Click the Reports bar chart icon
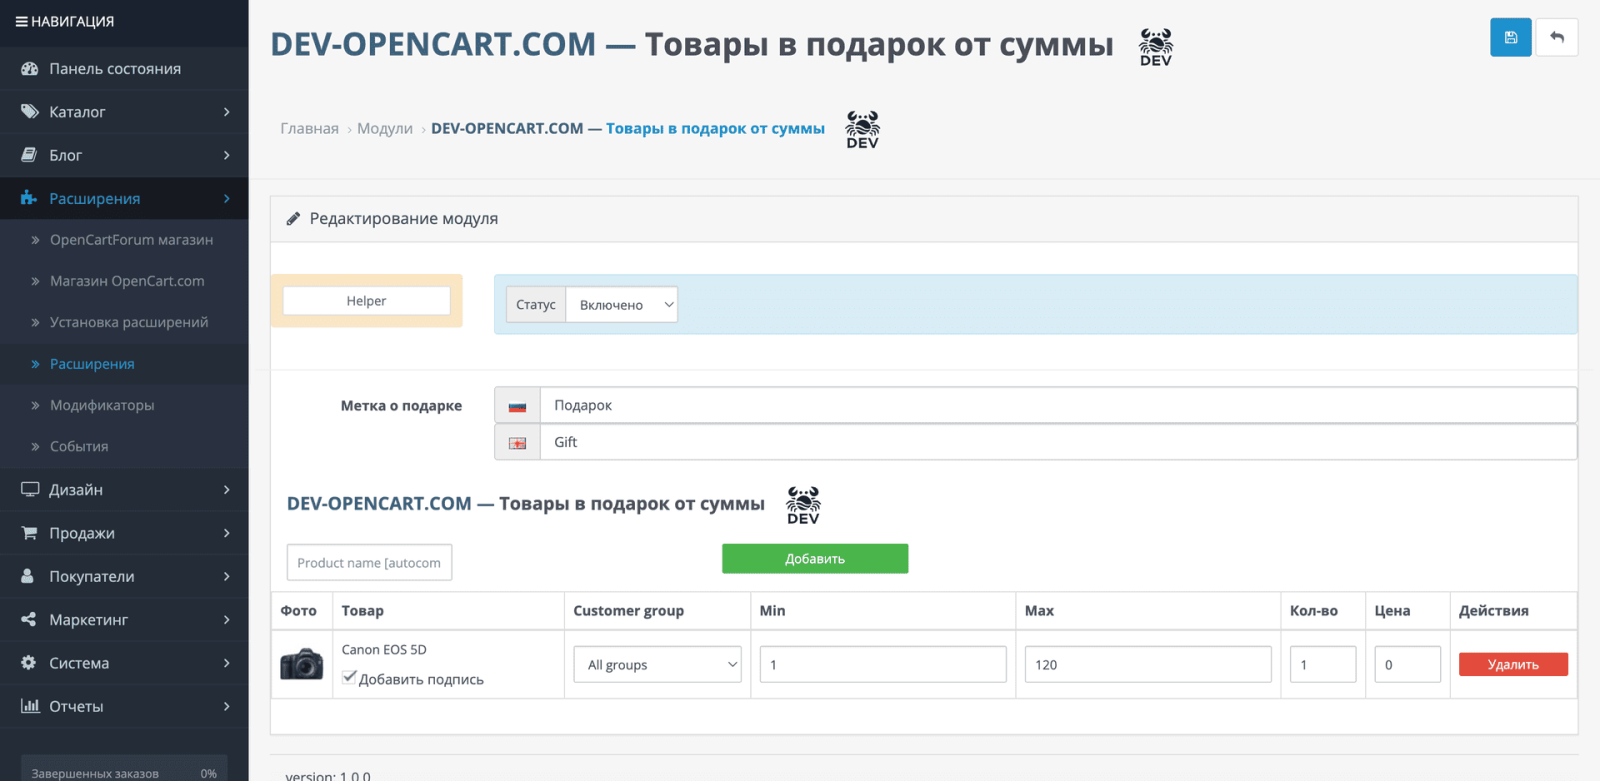The image size is (1600, 782). [x=30, y=706]
